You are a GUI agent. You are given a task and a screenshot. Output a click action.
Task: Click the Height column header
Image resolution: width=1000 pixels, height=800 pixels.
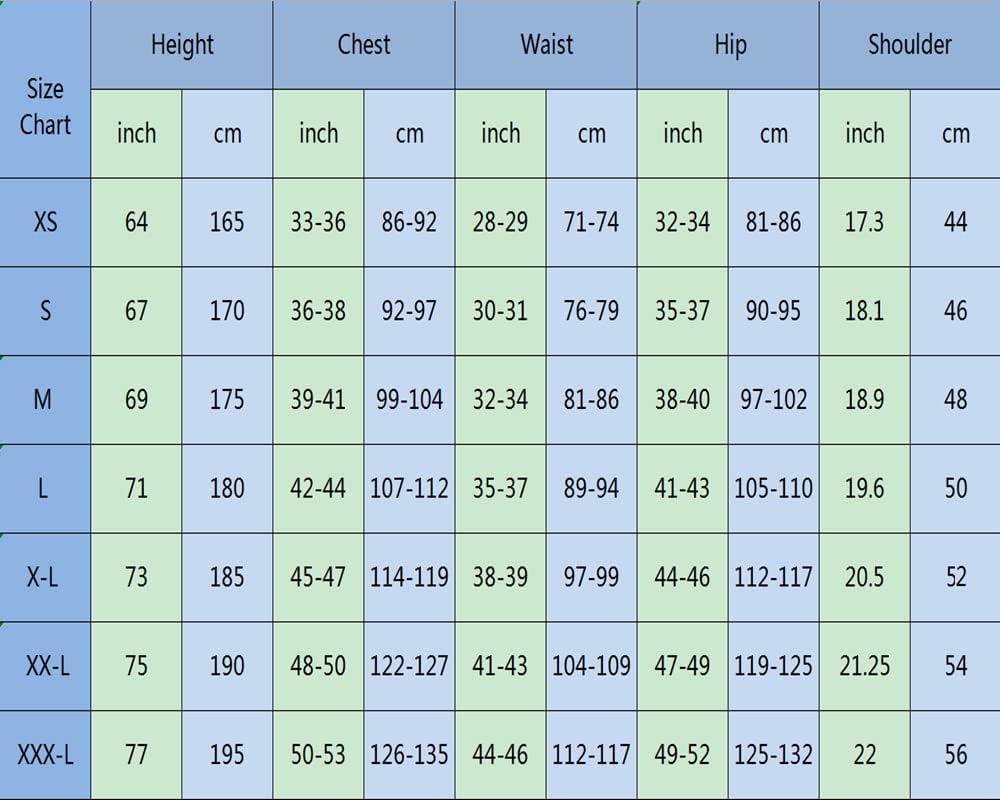tap(182, 45)
